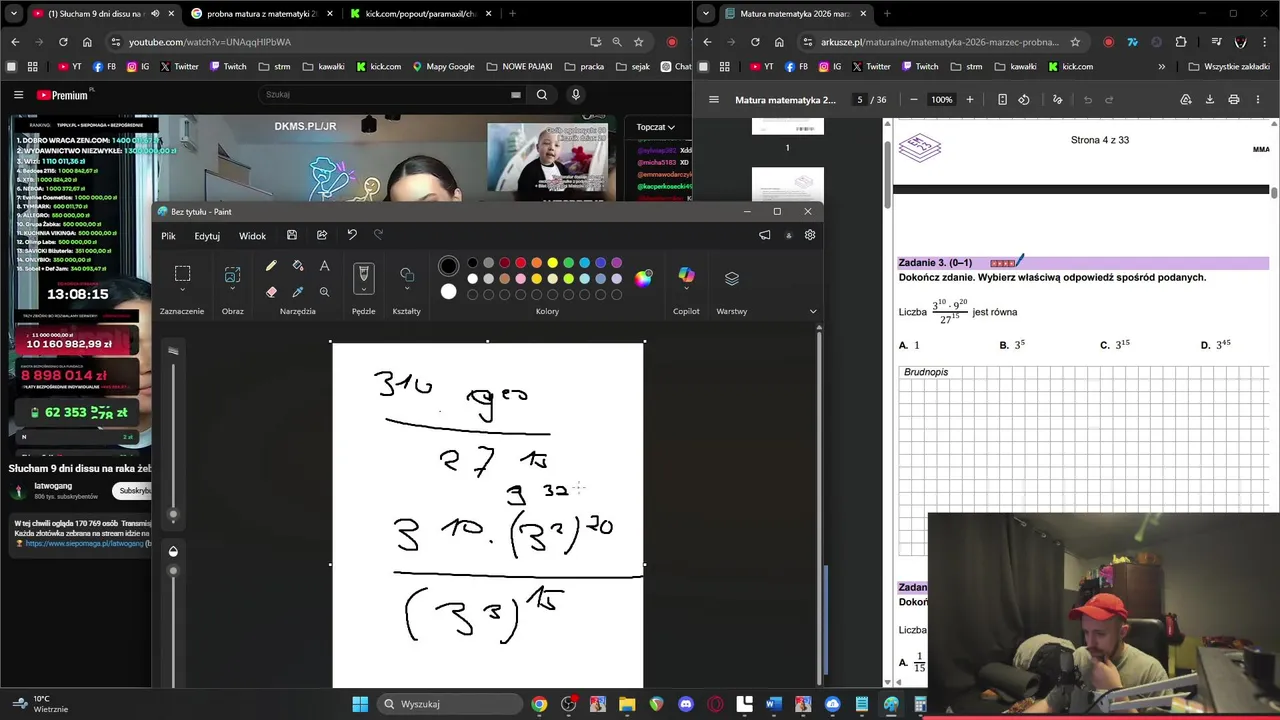Select the Color picker eyedropper in Paint

click(298, 292)
